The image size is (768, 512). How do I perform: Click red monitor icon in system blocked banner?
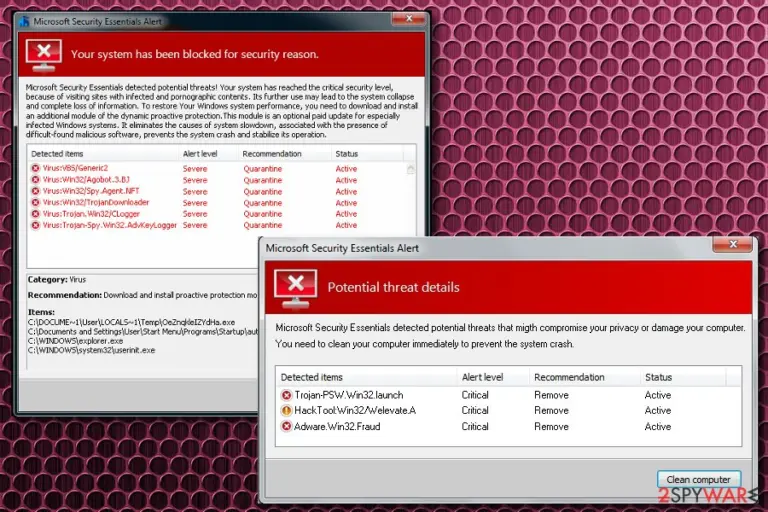point(44,55)
